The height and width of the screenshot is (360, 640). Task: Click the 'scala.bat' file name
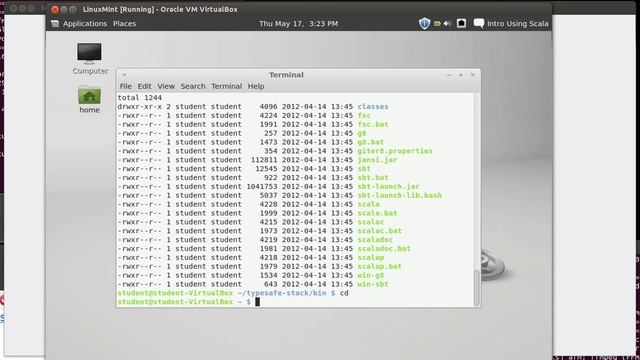point(378,213)
